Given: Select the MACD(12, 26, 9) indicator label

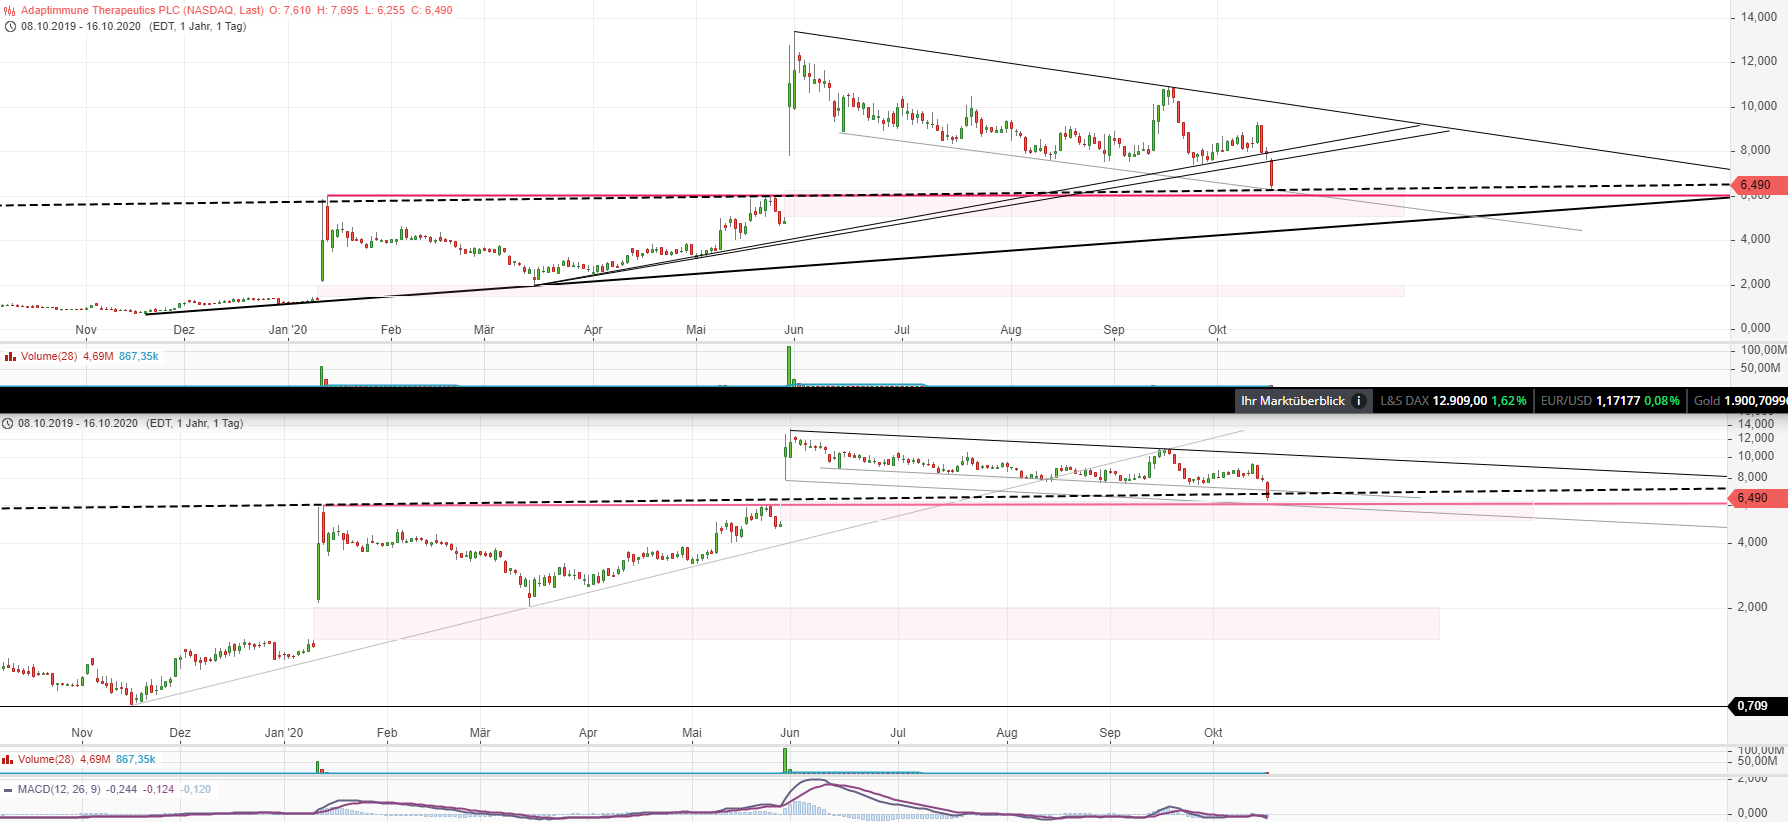Looking at the screenshot, I should pyautogui.click(x=59, y=789).
